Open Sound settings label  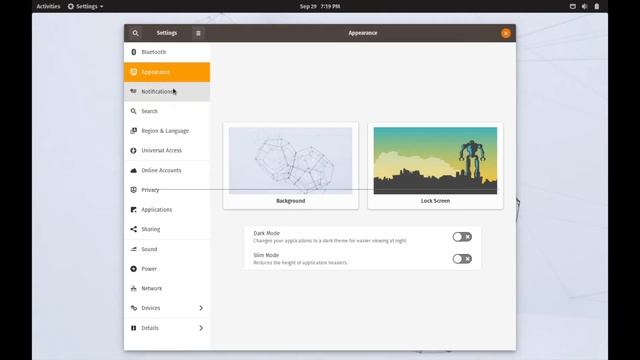pos(149,249)
